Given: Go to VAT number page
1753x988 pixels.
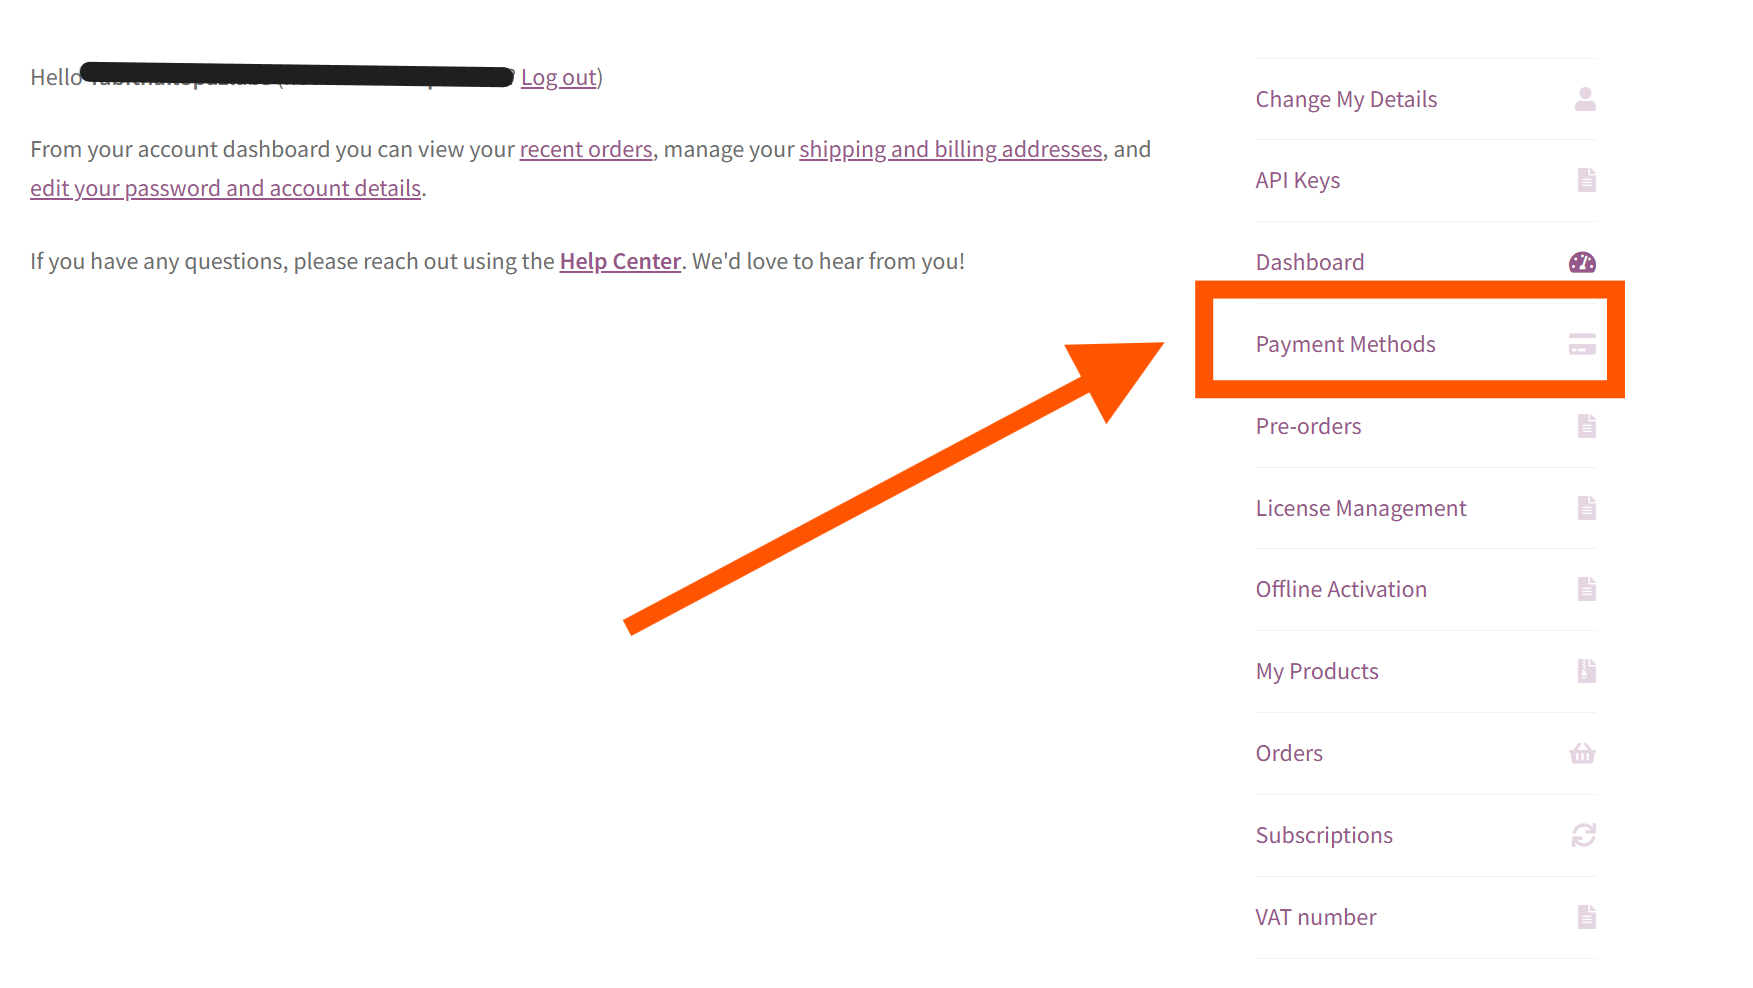Looking at the screenshot, I should (x=1316, y=917).
